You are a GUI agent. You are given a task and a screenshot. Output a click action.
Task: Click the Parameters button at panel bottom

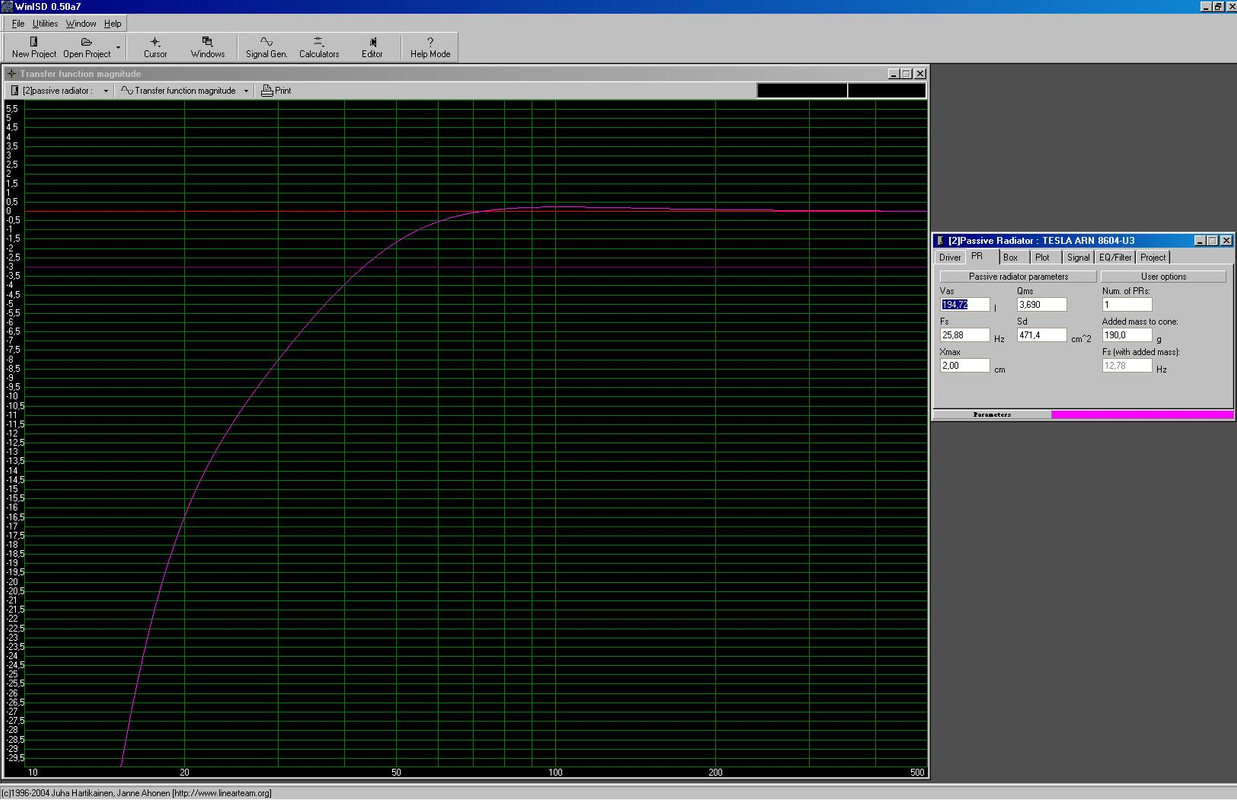(992, 414)
